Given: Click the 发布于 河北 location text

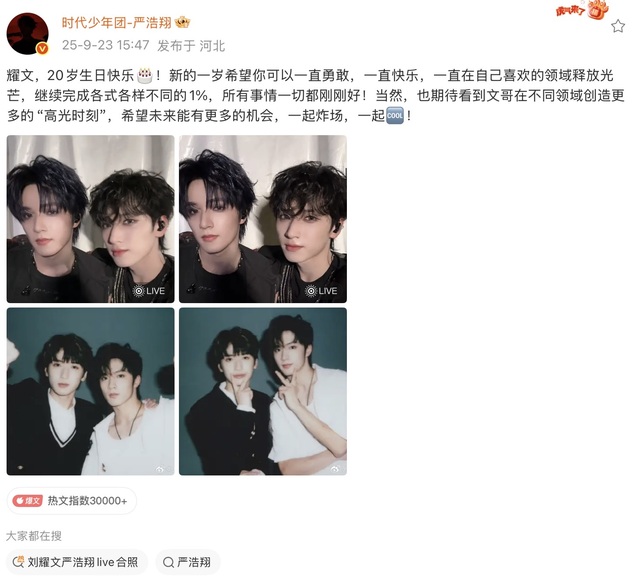Looking at the screenshot, I should tap(191, 45).
